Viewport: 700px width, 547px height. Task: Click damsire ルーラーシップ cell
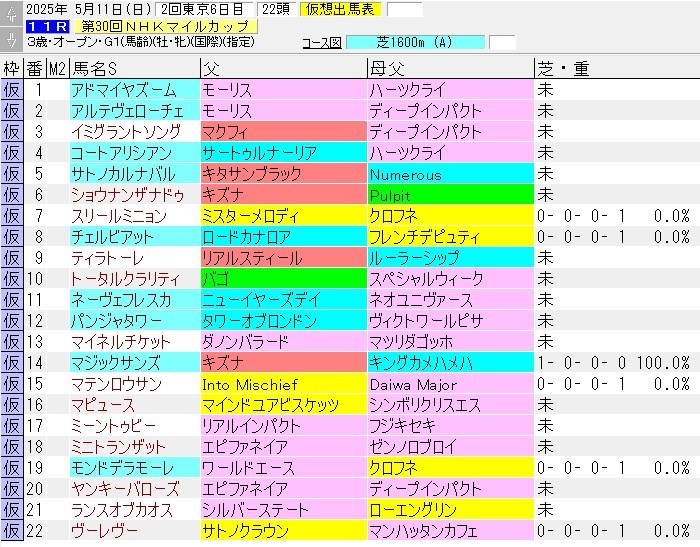pos(450,258)
